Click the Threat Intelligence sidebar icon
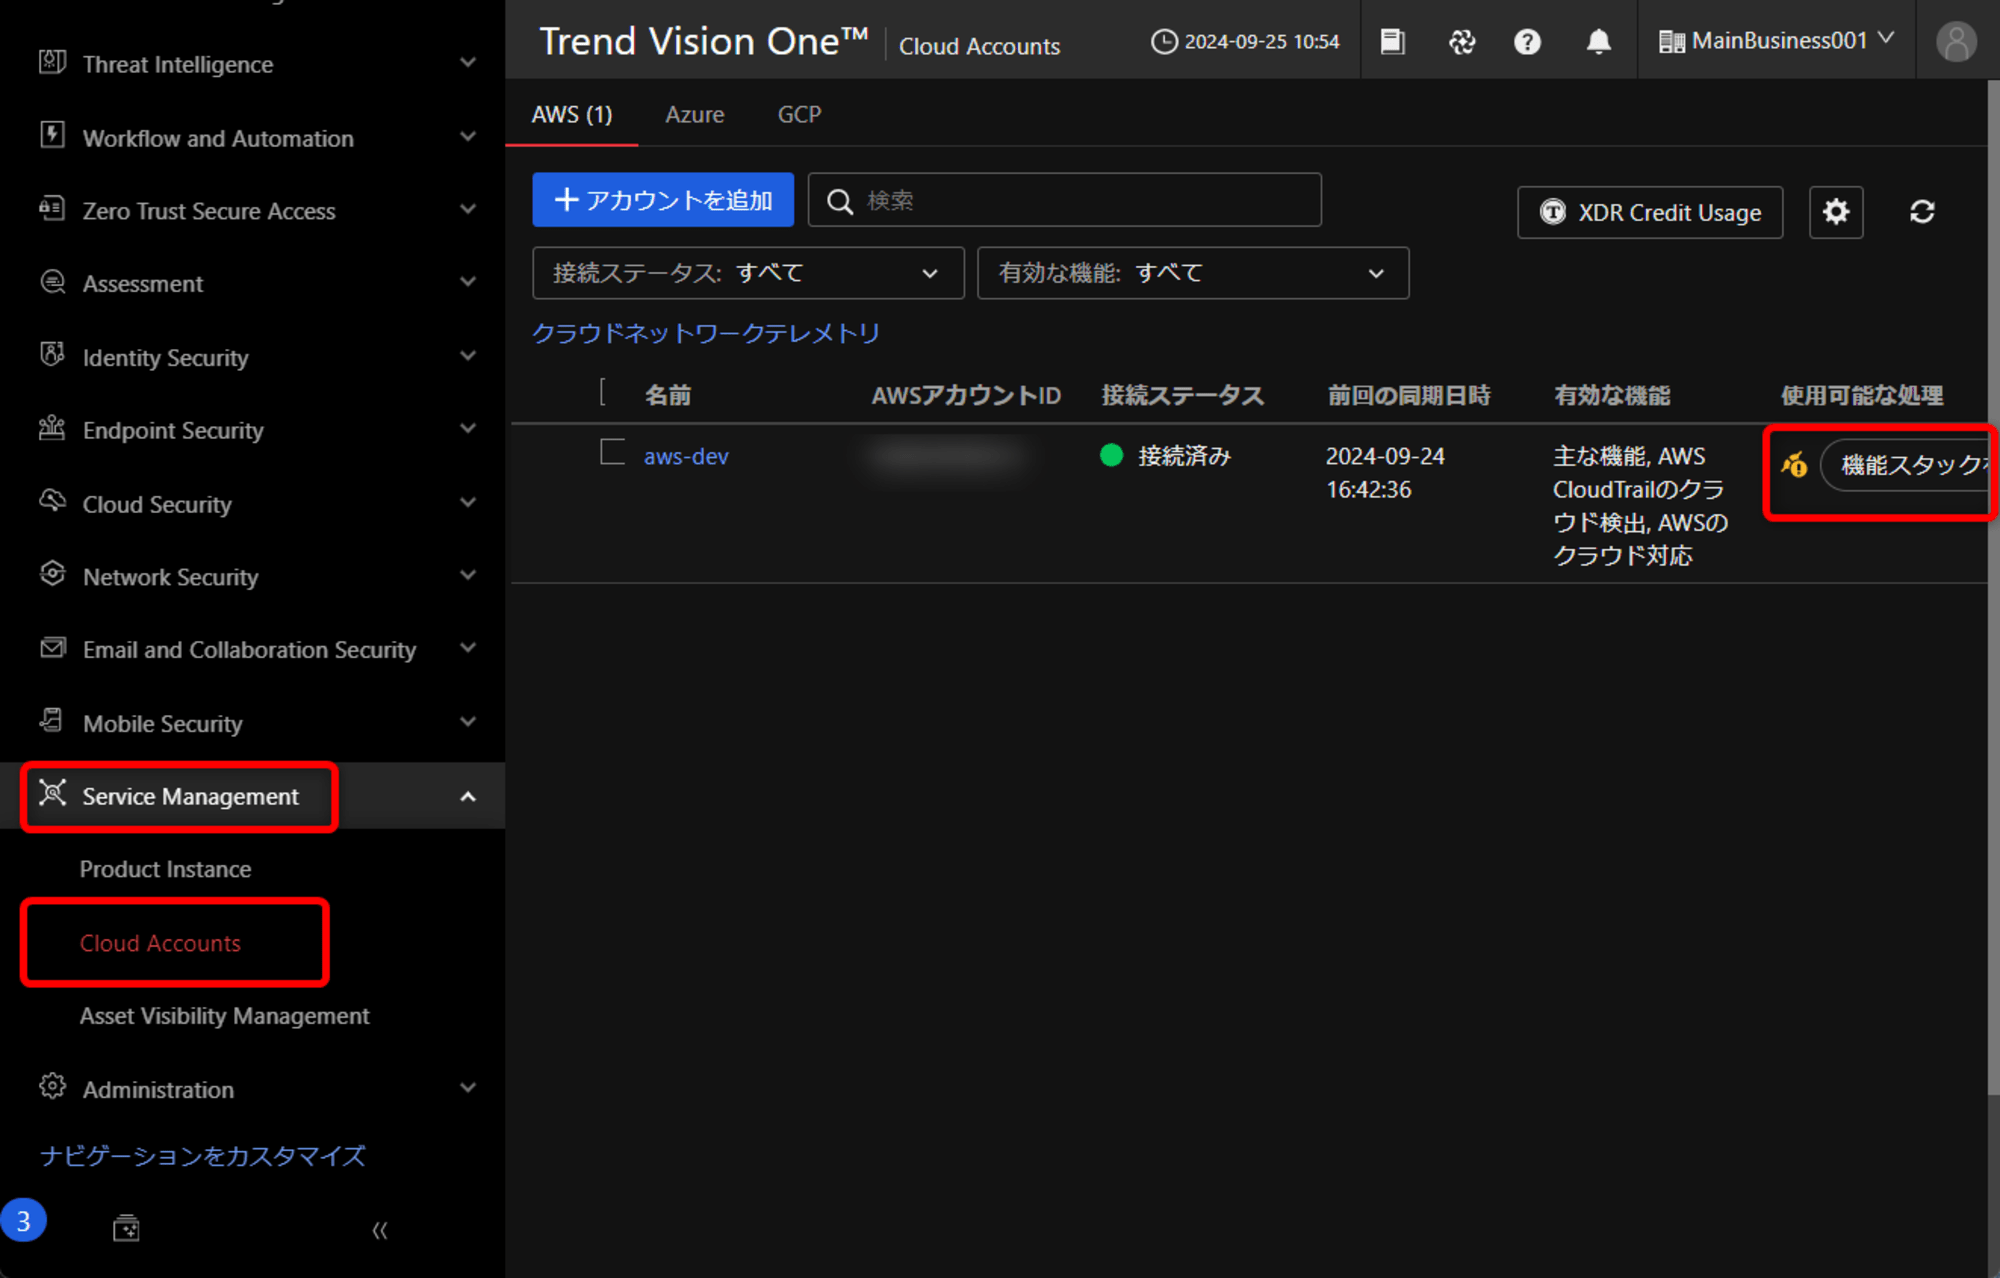 pos(52,62)
